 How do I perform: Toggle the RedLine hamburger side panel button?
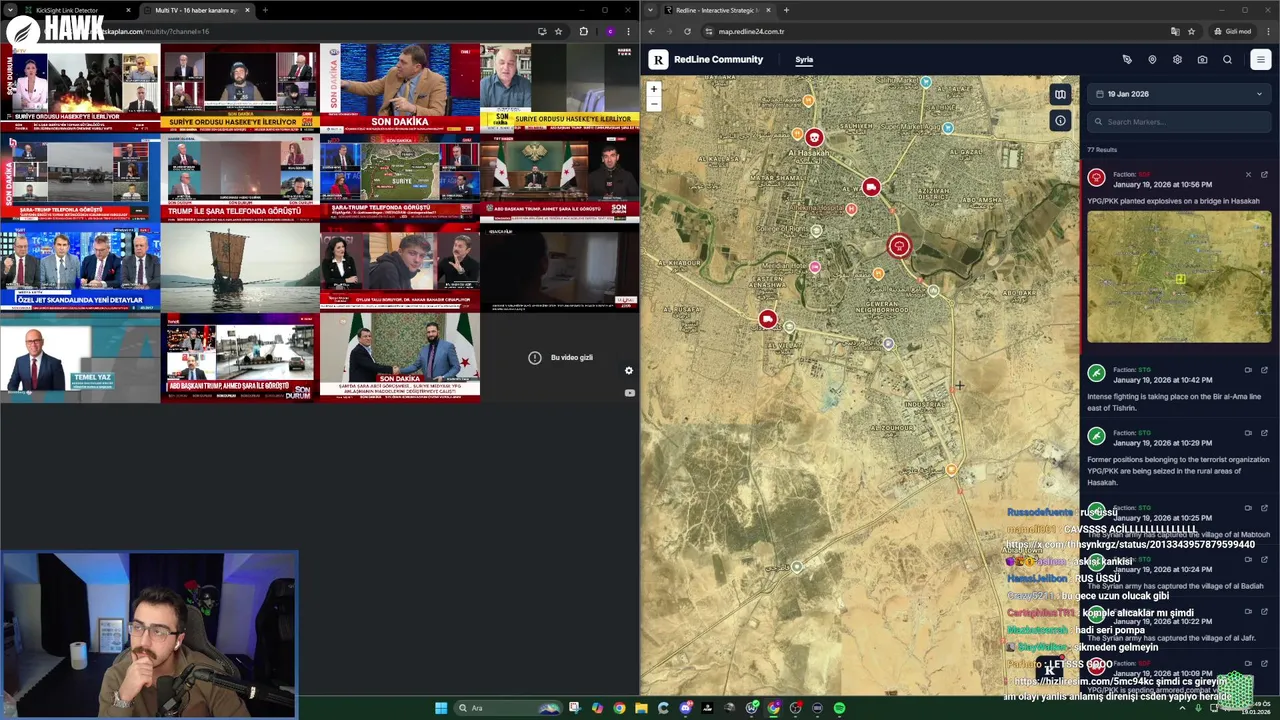click(1260, 60)
